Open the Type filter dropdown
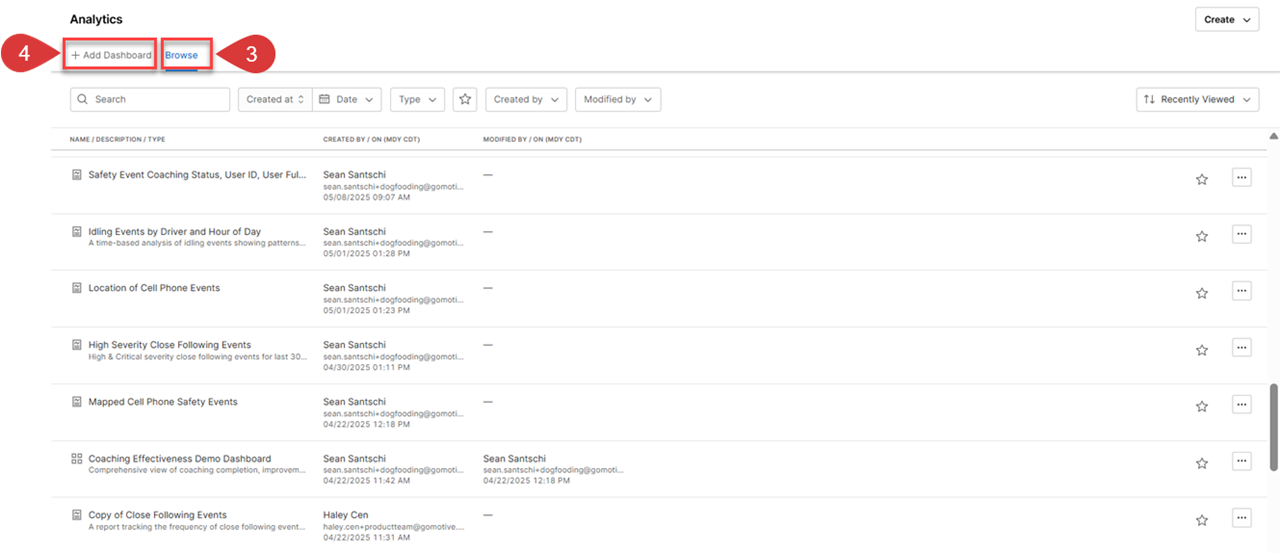Image resolution: width=1280 pixels, height=553 pixels. click(417, 99)
